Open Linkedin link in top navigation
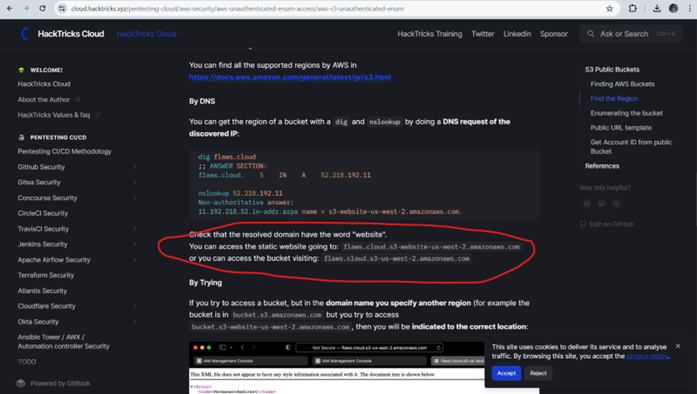The height and width of the screenshot is (394, 697). point(517,34)
